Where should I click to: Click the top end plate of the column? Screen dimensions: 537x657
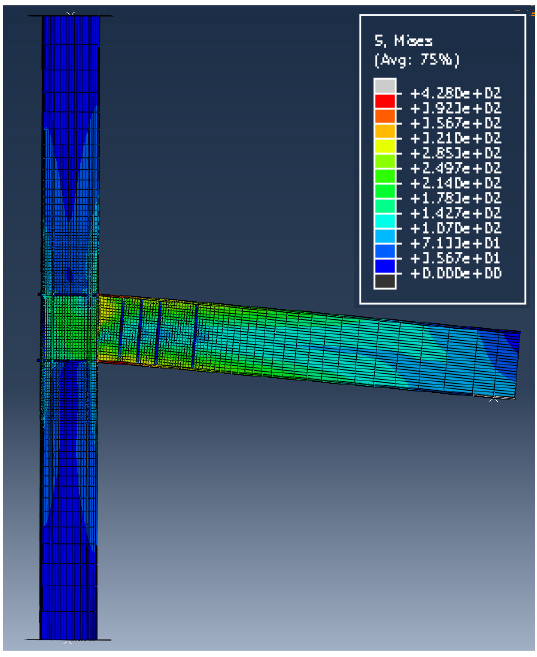point(70,16)
